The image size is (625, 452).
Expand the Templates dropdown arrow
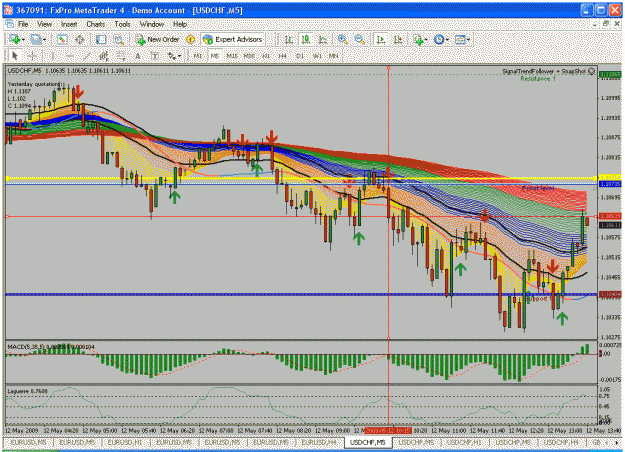pos(468,39)
